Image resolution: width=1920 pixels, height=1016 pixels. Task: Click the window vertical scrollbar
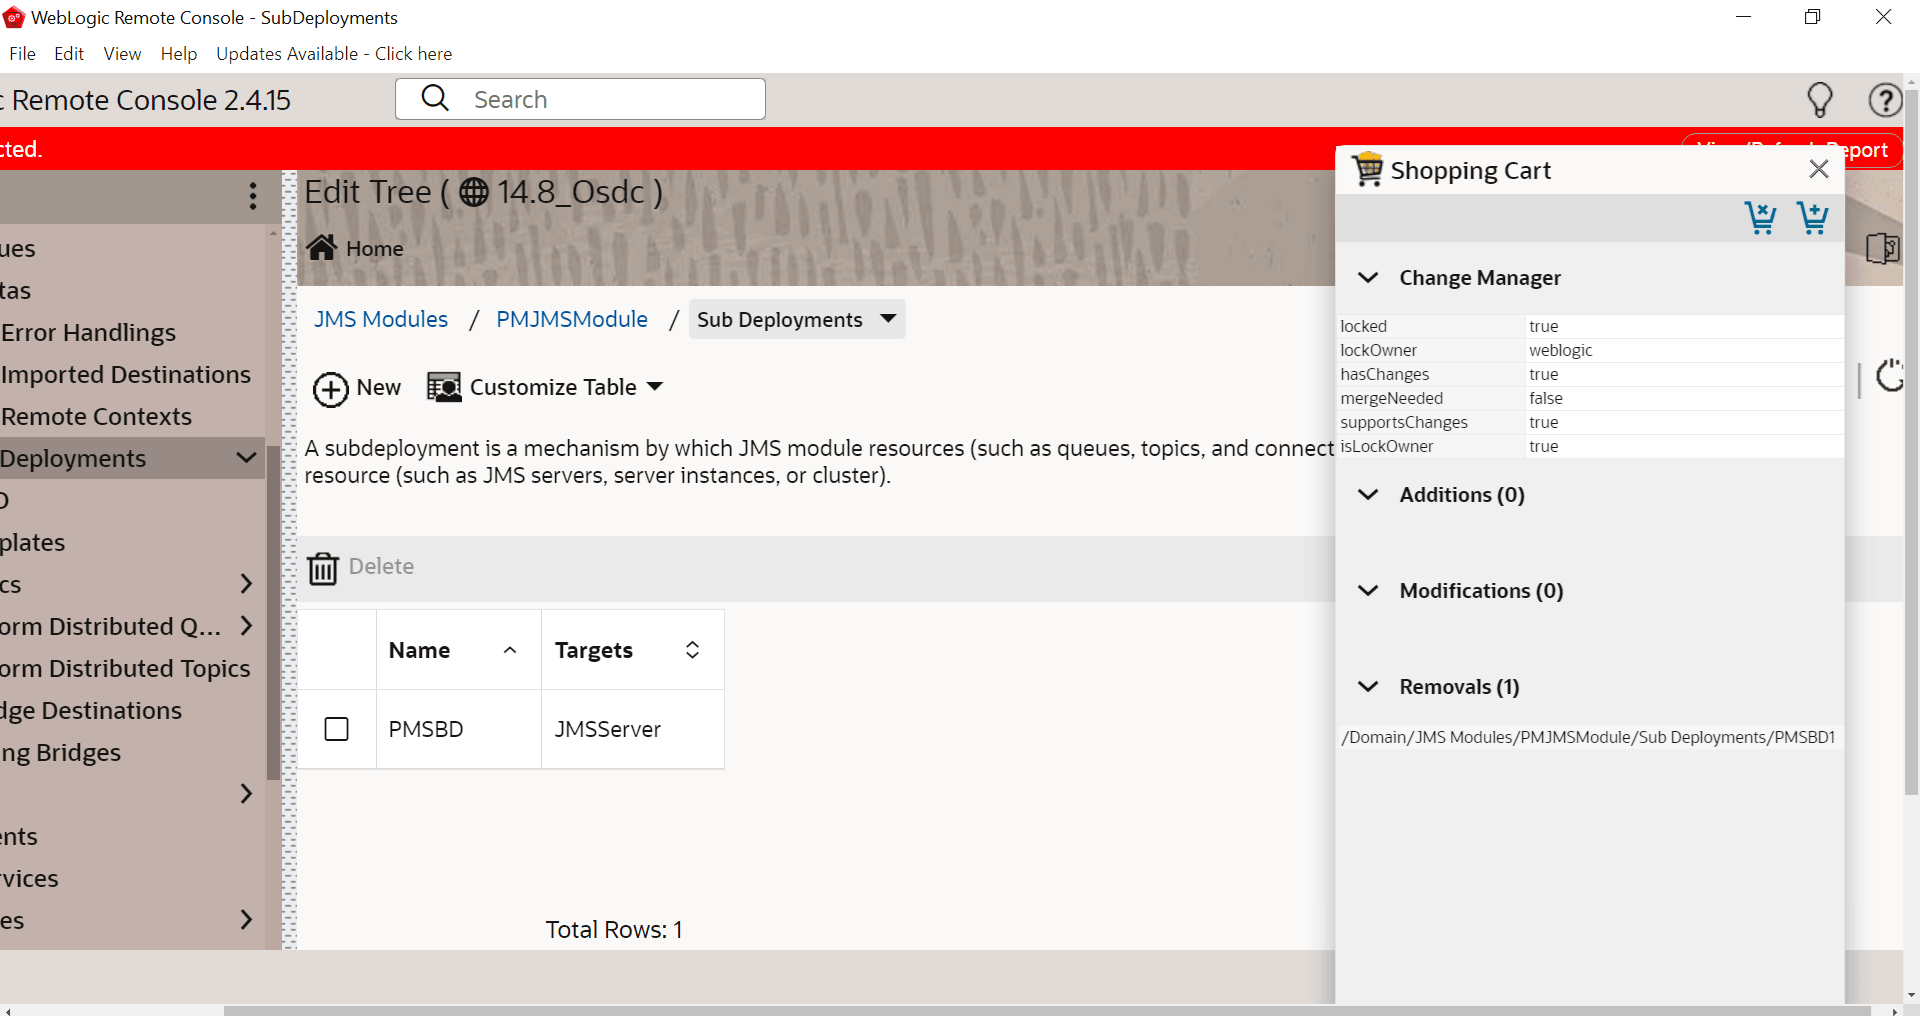(x=1912, y=440)
